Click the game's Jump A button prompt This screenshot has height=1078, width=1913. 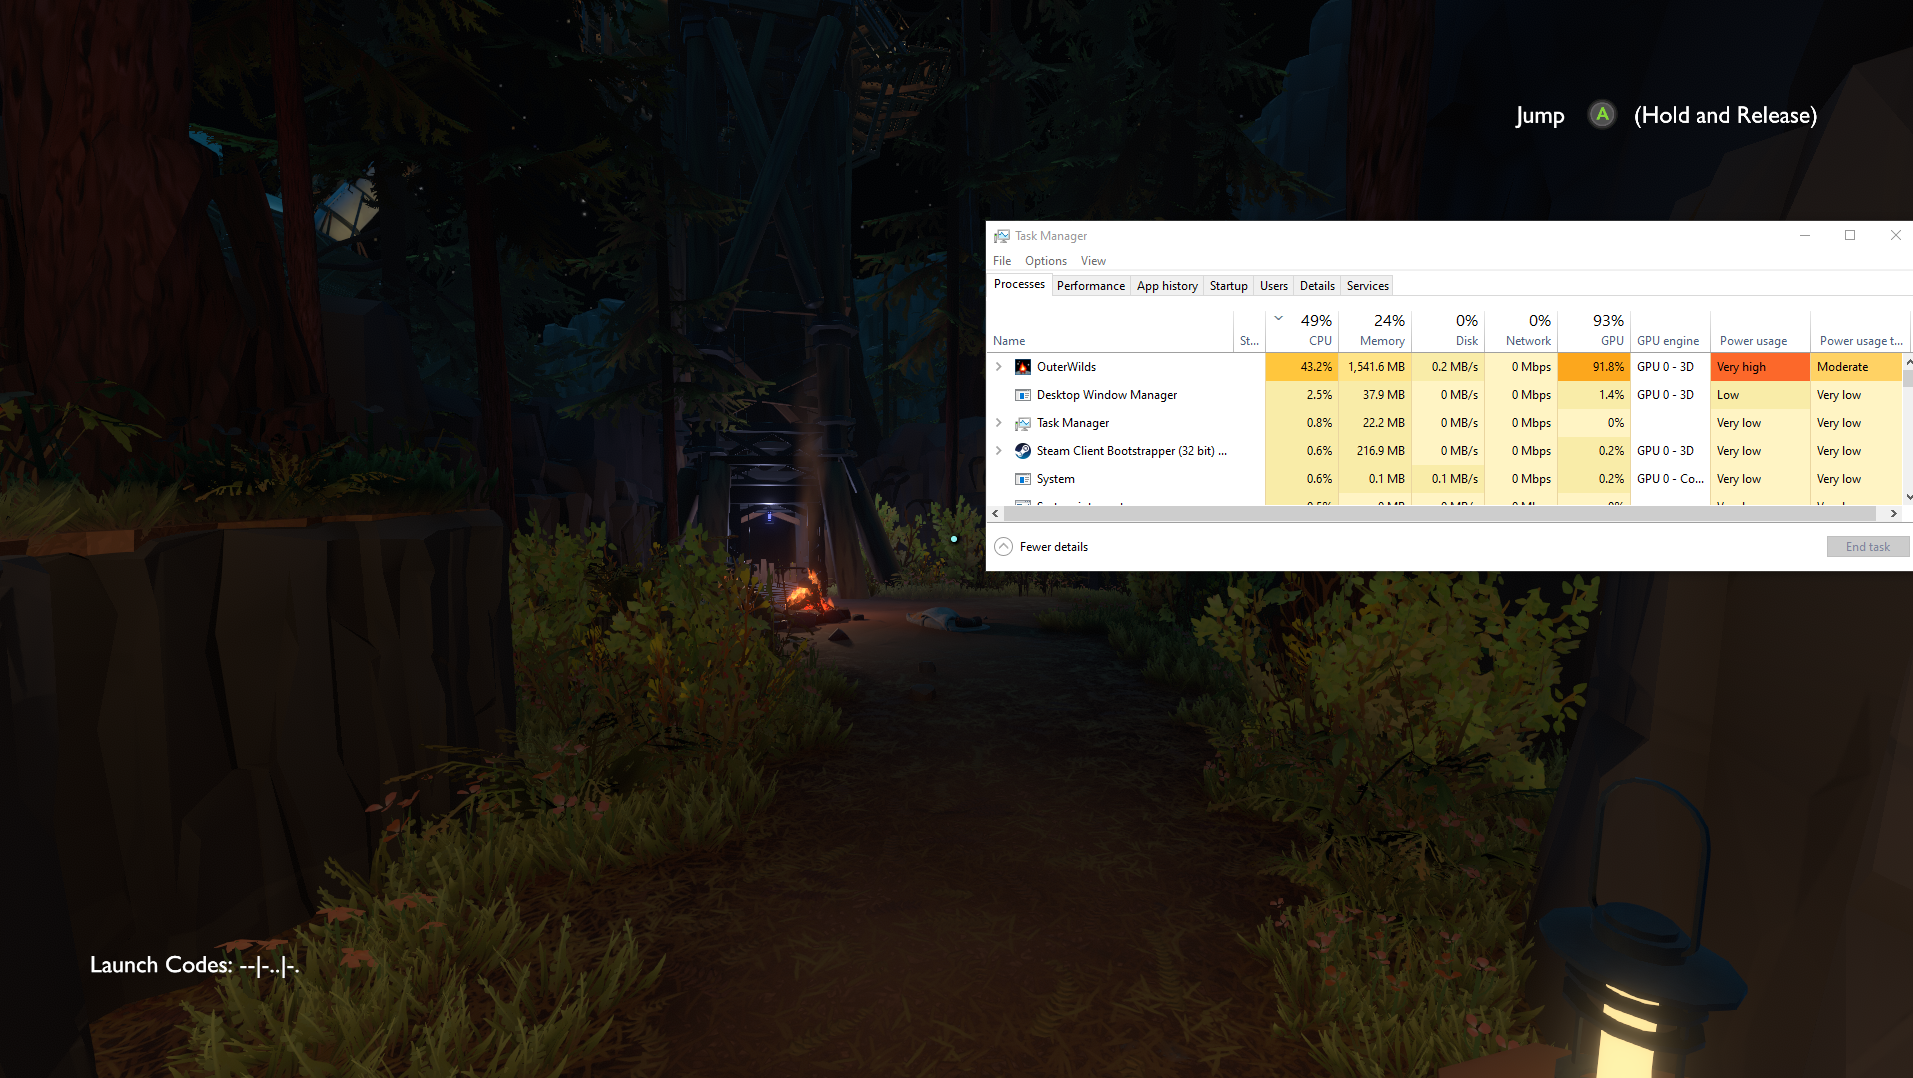coord(1602,115)
